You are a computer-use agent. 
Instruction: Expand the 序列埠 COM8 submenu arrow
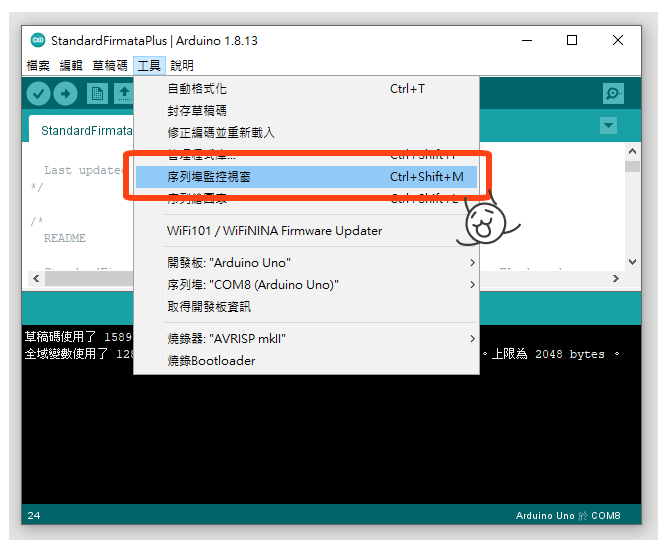coord(472,284)
